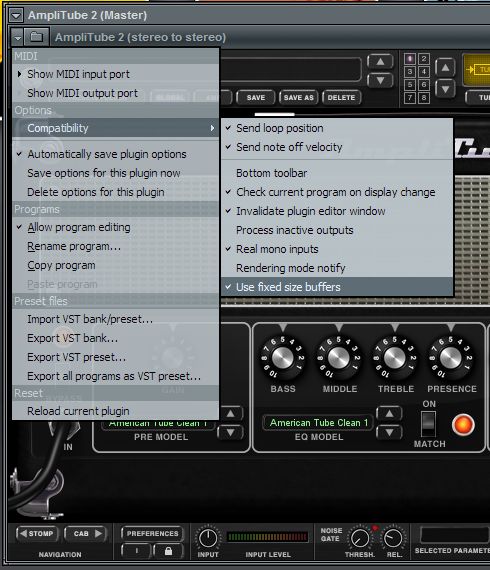
Task: Toggle Allow program editing
Action: pos(116,227)
